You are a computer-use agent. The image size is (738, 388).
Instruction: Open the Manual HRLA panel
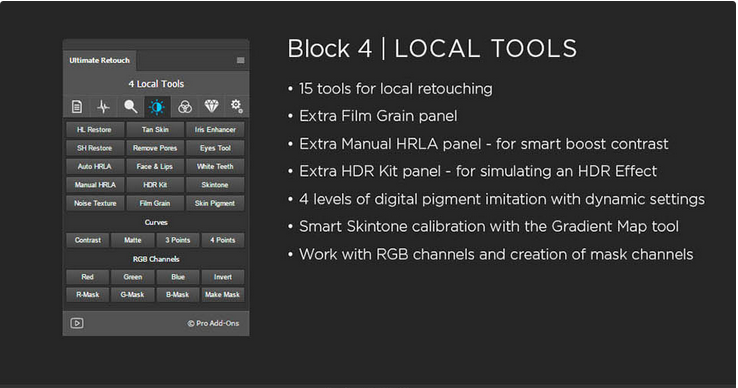pos(95,185)
